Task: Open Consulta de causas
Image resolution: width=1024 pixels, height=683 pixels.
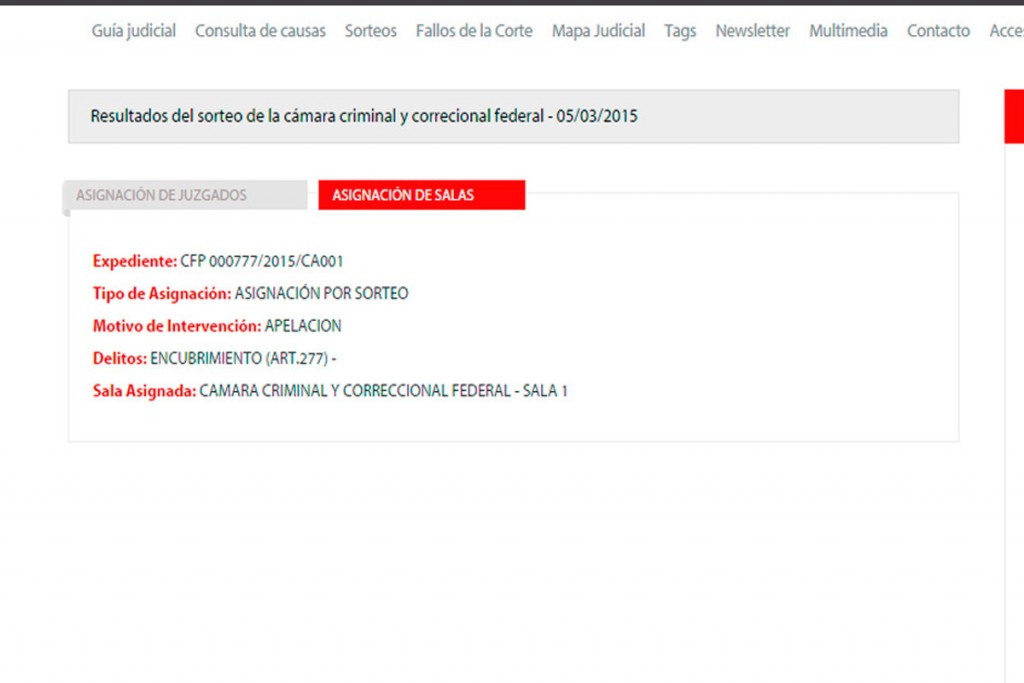Action: coord(260,31)
